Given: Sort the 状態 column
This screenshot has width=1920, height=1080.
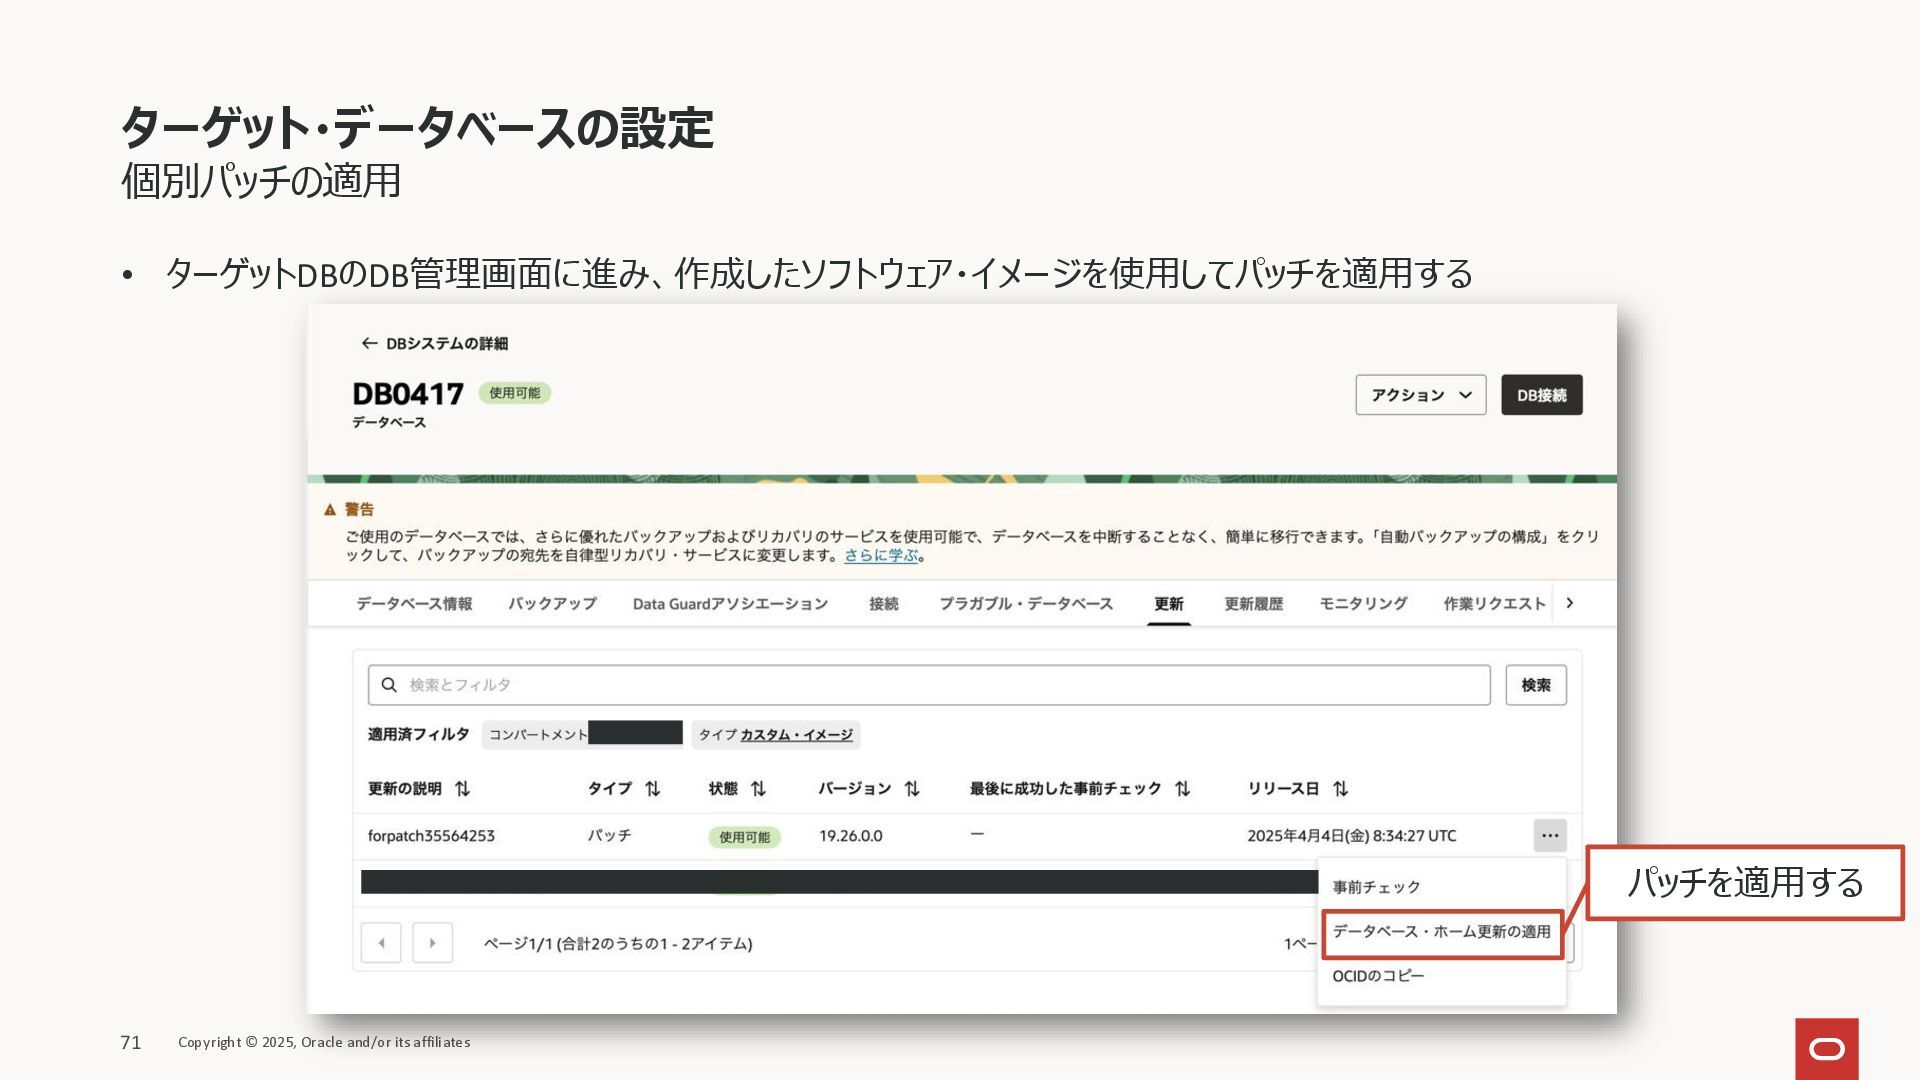Looking at the screenshot, I should point(758,789).
